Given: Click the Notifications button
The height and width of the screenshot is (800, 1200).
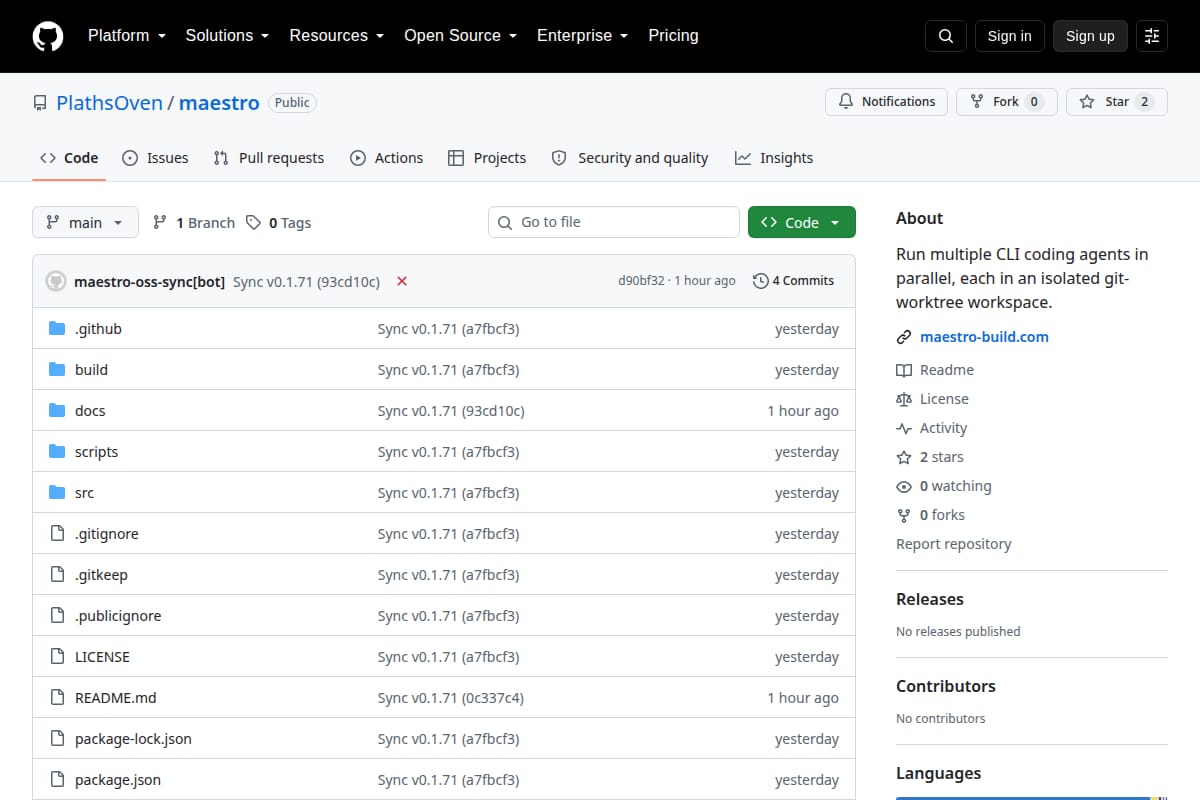Looking at the screenshot, I should (x=886, y=102).
